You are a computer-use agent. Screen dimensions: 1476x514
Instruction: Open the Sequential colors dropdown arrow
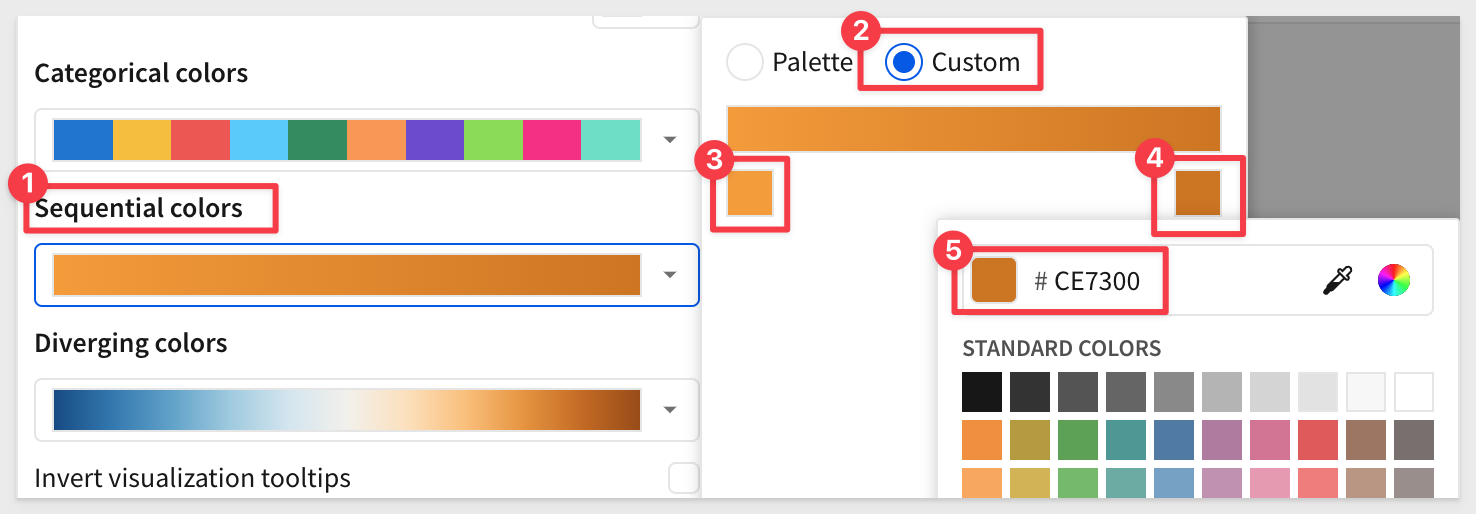click(670, 275)
